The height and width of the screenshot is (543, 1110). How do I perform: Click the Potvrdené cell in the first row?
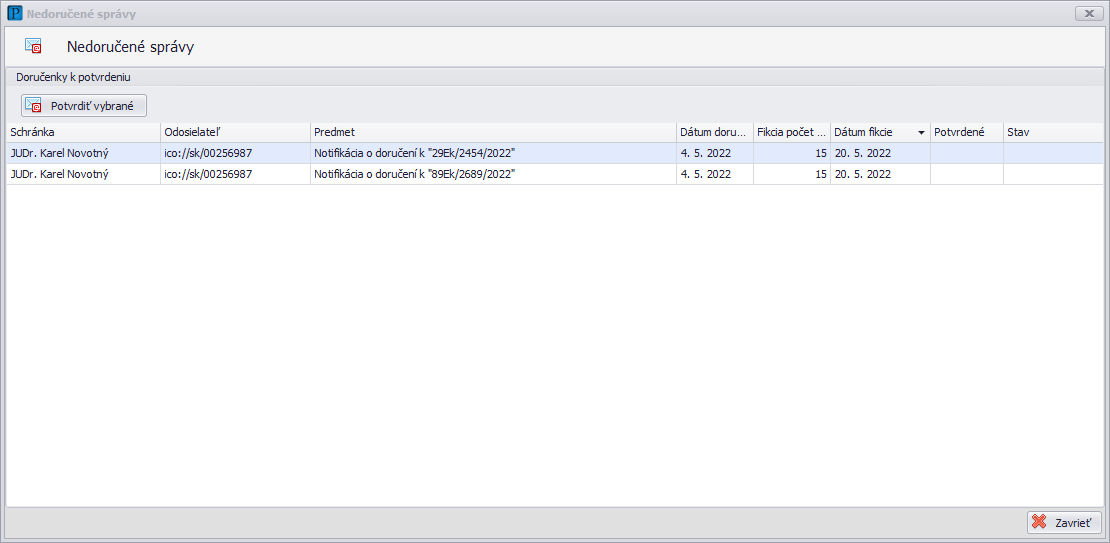966,153
